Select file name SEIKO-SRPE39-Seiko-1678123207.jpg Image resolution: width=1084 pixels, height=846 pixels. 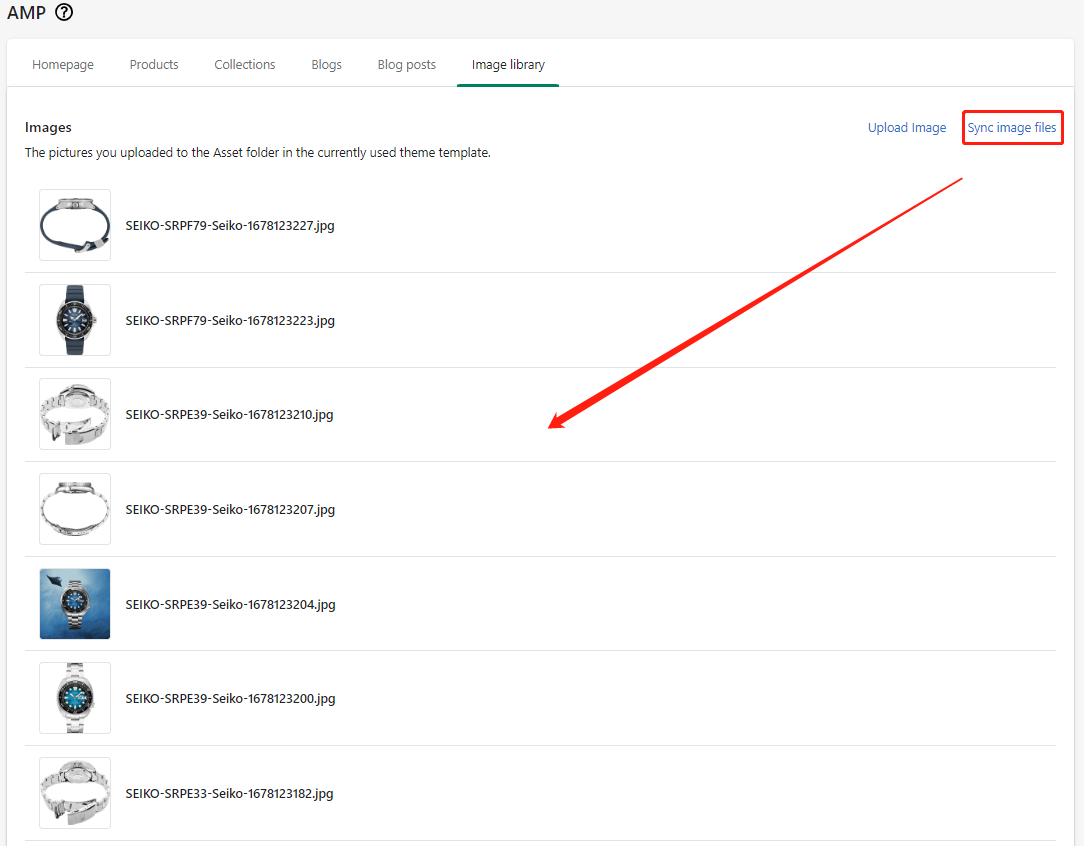(230, 509)
